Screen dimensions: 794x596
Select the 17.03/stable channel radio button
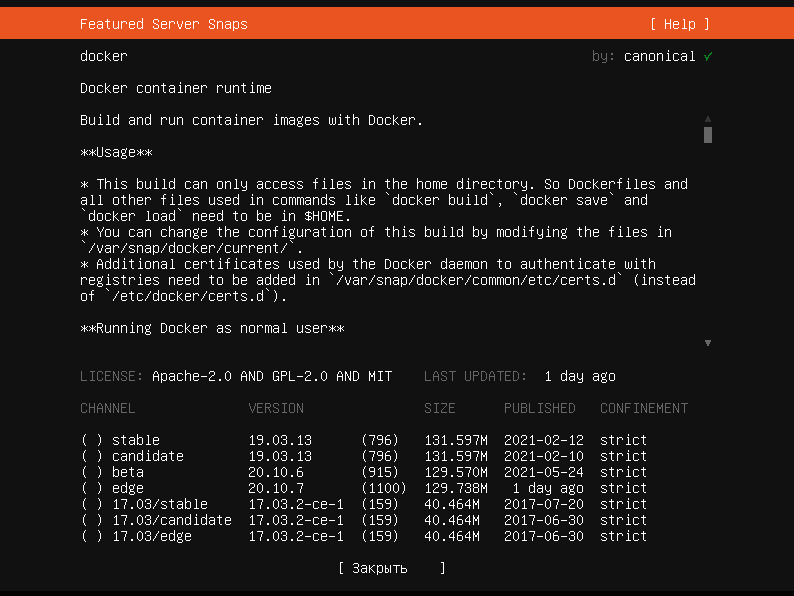92,504
